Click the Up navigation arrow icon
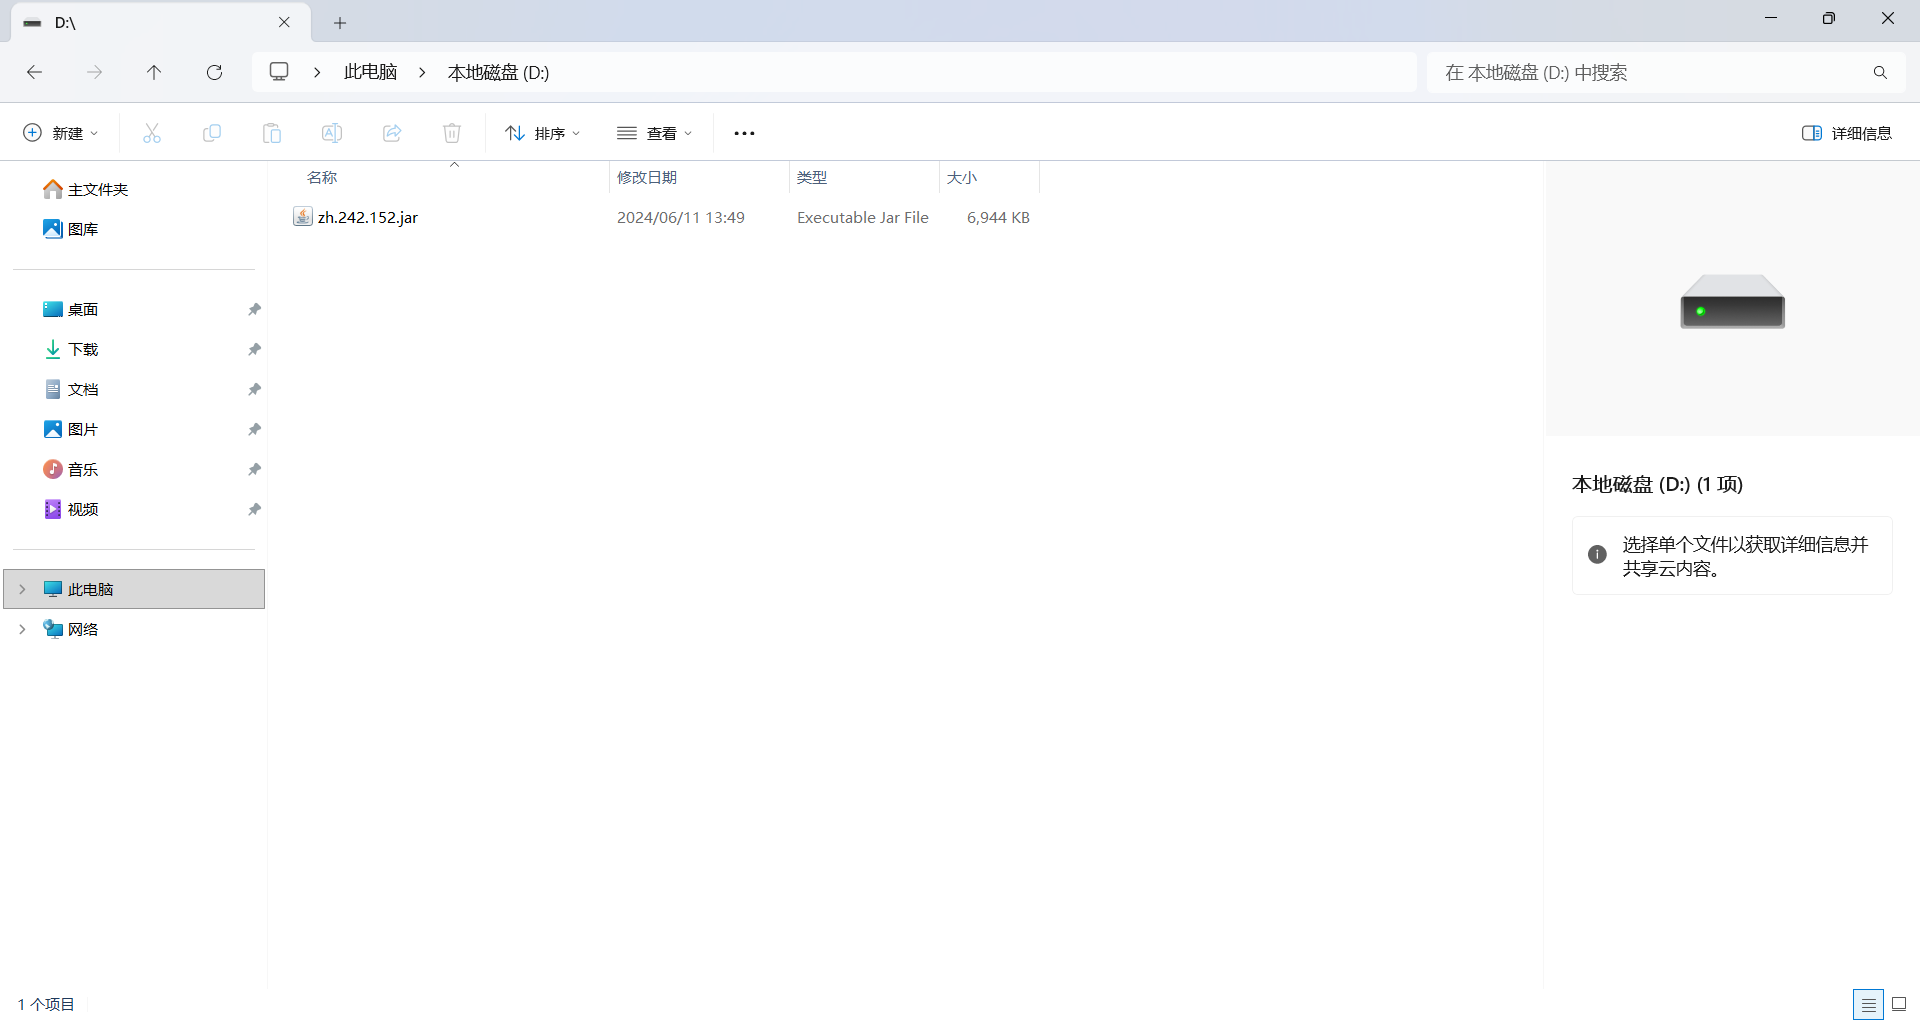 click(x=154, y=72)
